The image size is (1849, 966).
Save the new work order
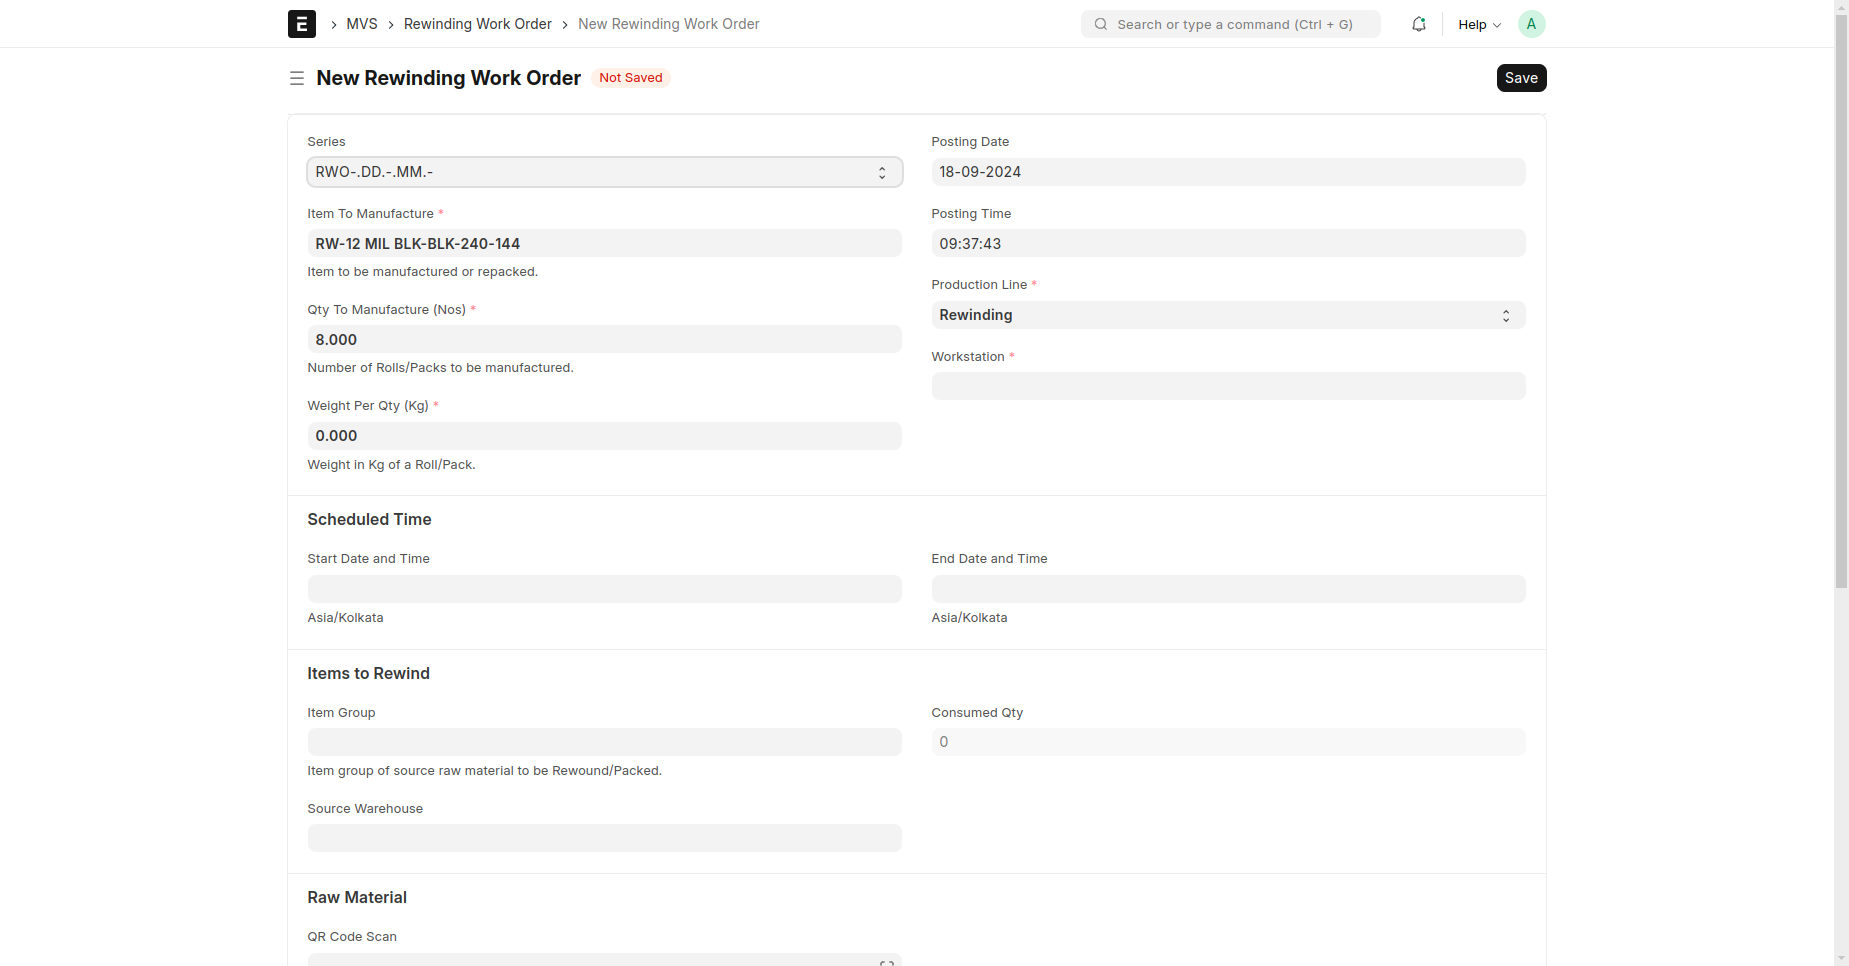[x=1520, y=78]
